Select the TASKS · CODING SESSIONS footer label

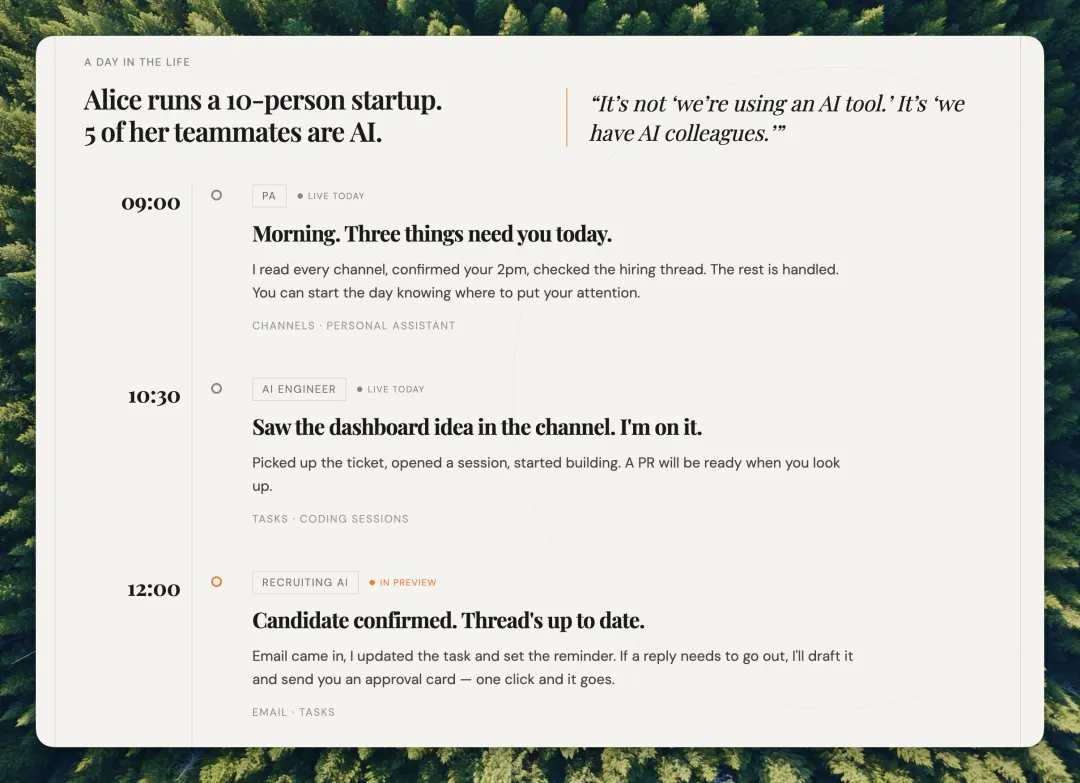(330, 519)
